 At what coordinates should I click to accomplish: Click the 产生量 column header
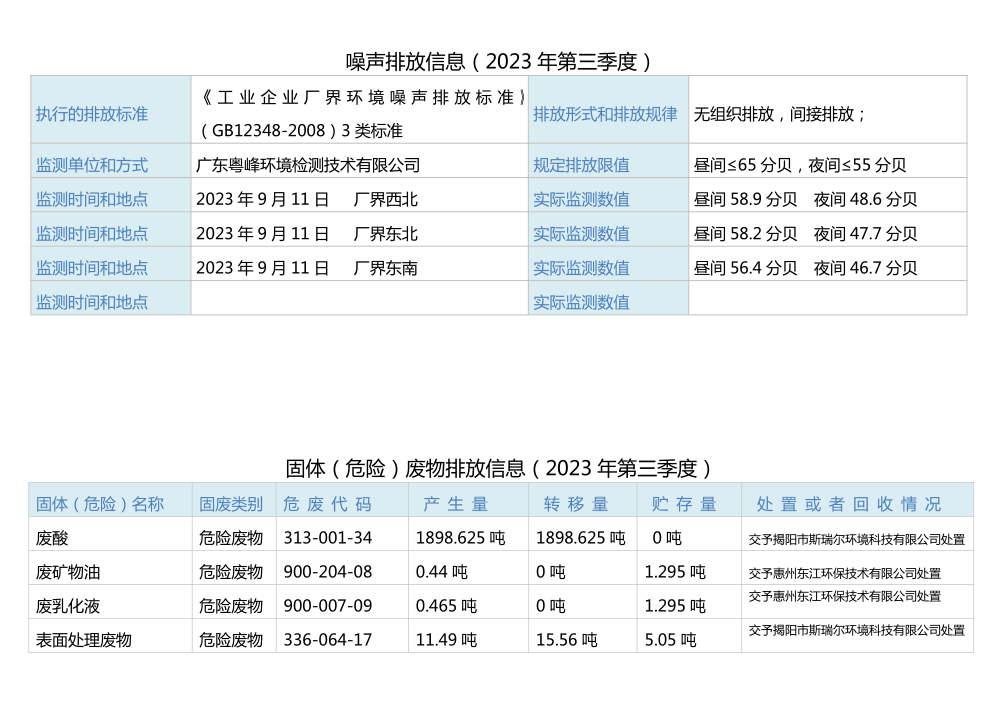pyautogui.click(x=469, y=500)
